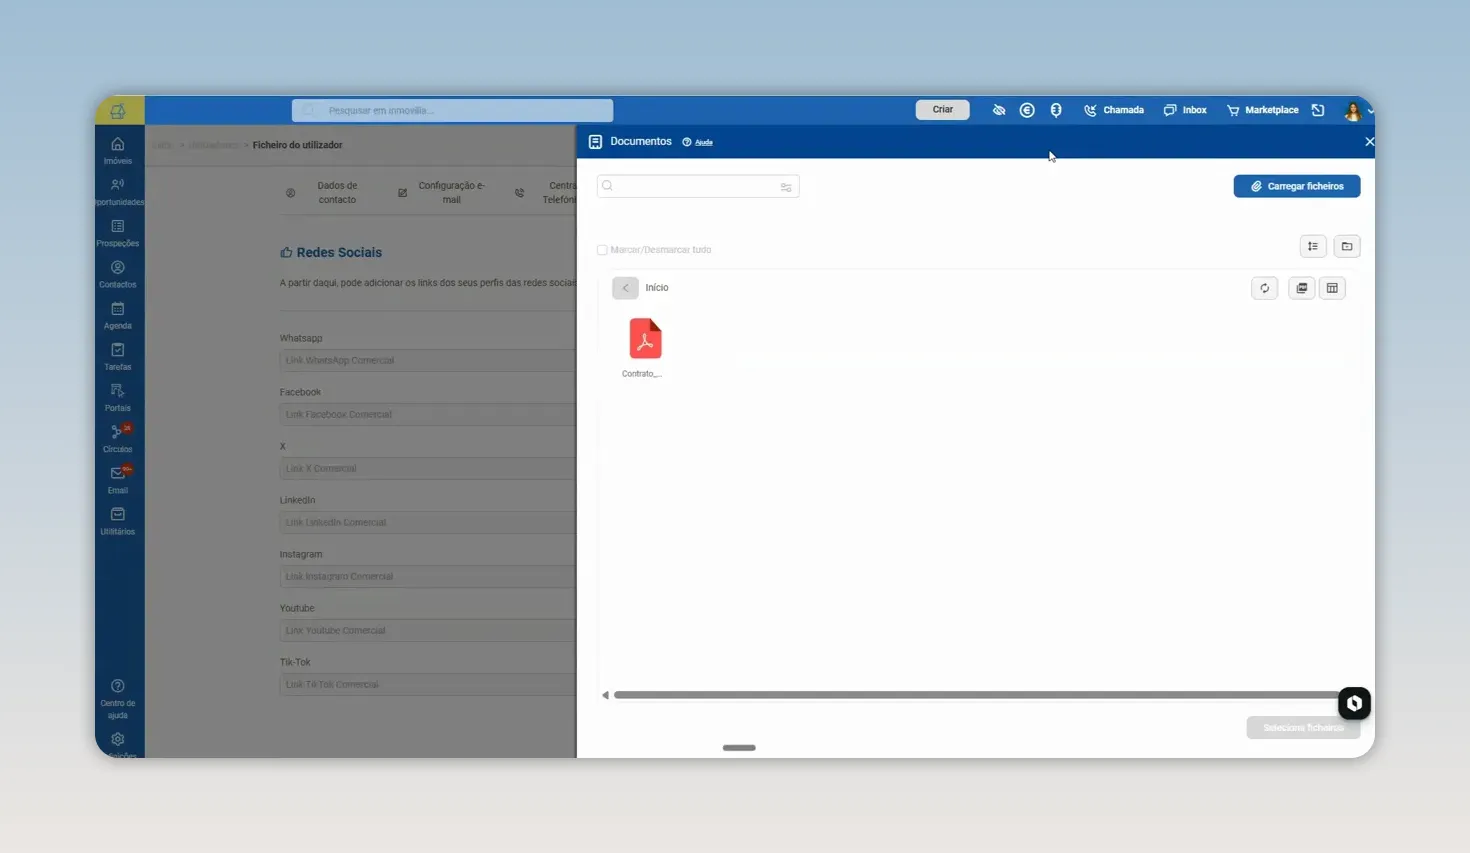The height and width of the screenshot is (853, 1470).
Task: Check the Marcar/Desmarcar tudo checkbox
Action: pyautogui.click(x=602, y=250)
